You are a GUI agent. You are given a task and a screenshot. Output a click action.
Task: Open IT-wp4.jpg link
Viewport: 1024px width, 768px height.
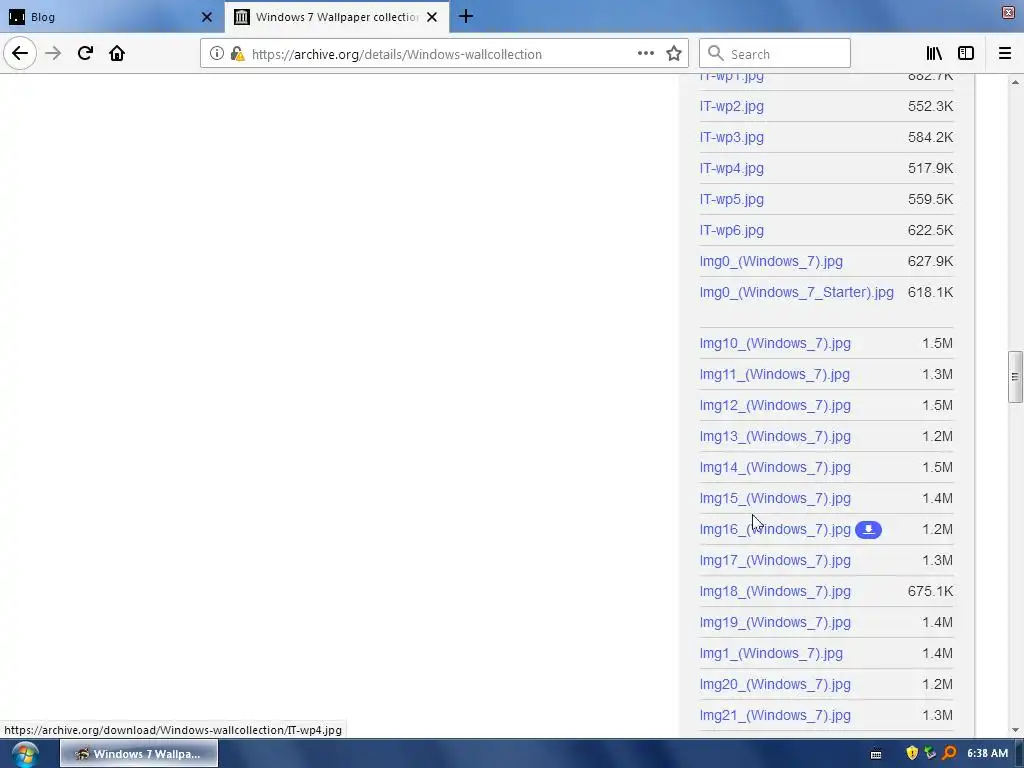pos(731,168)
